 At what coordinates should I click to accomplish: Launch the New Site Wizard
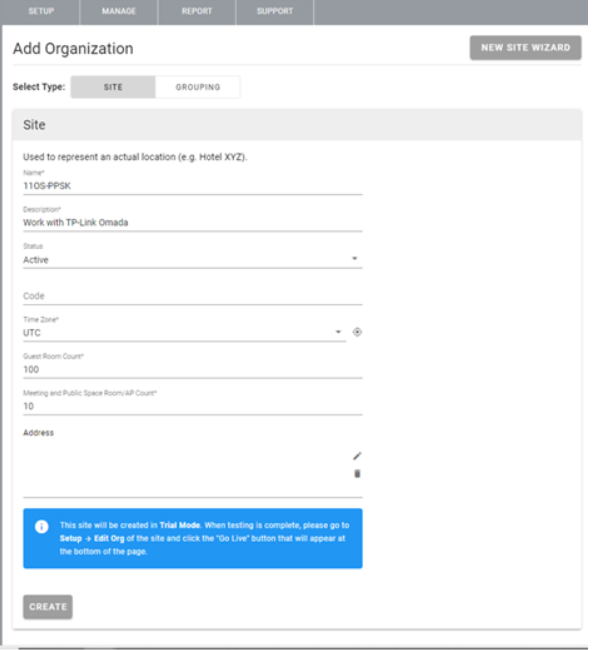(x=525, y=48)
